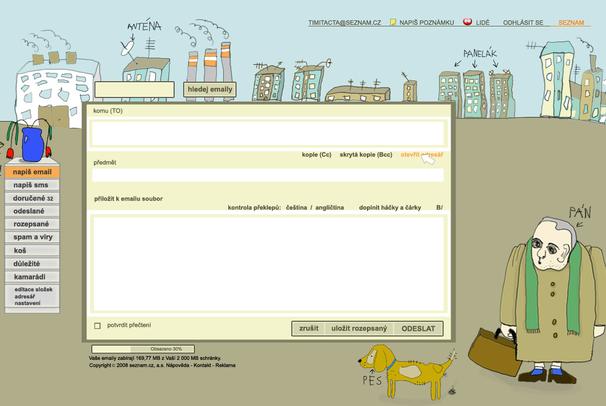Open the address book via 'otevřít adresář'

click(x=421, y=155)
